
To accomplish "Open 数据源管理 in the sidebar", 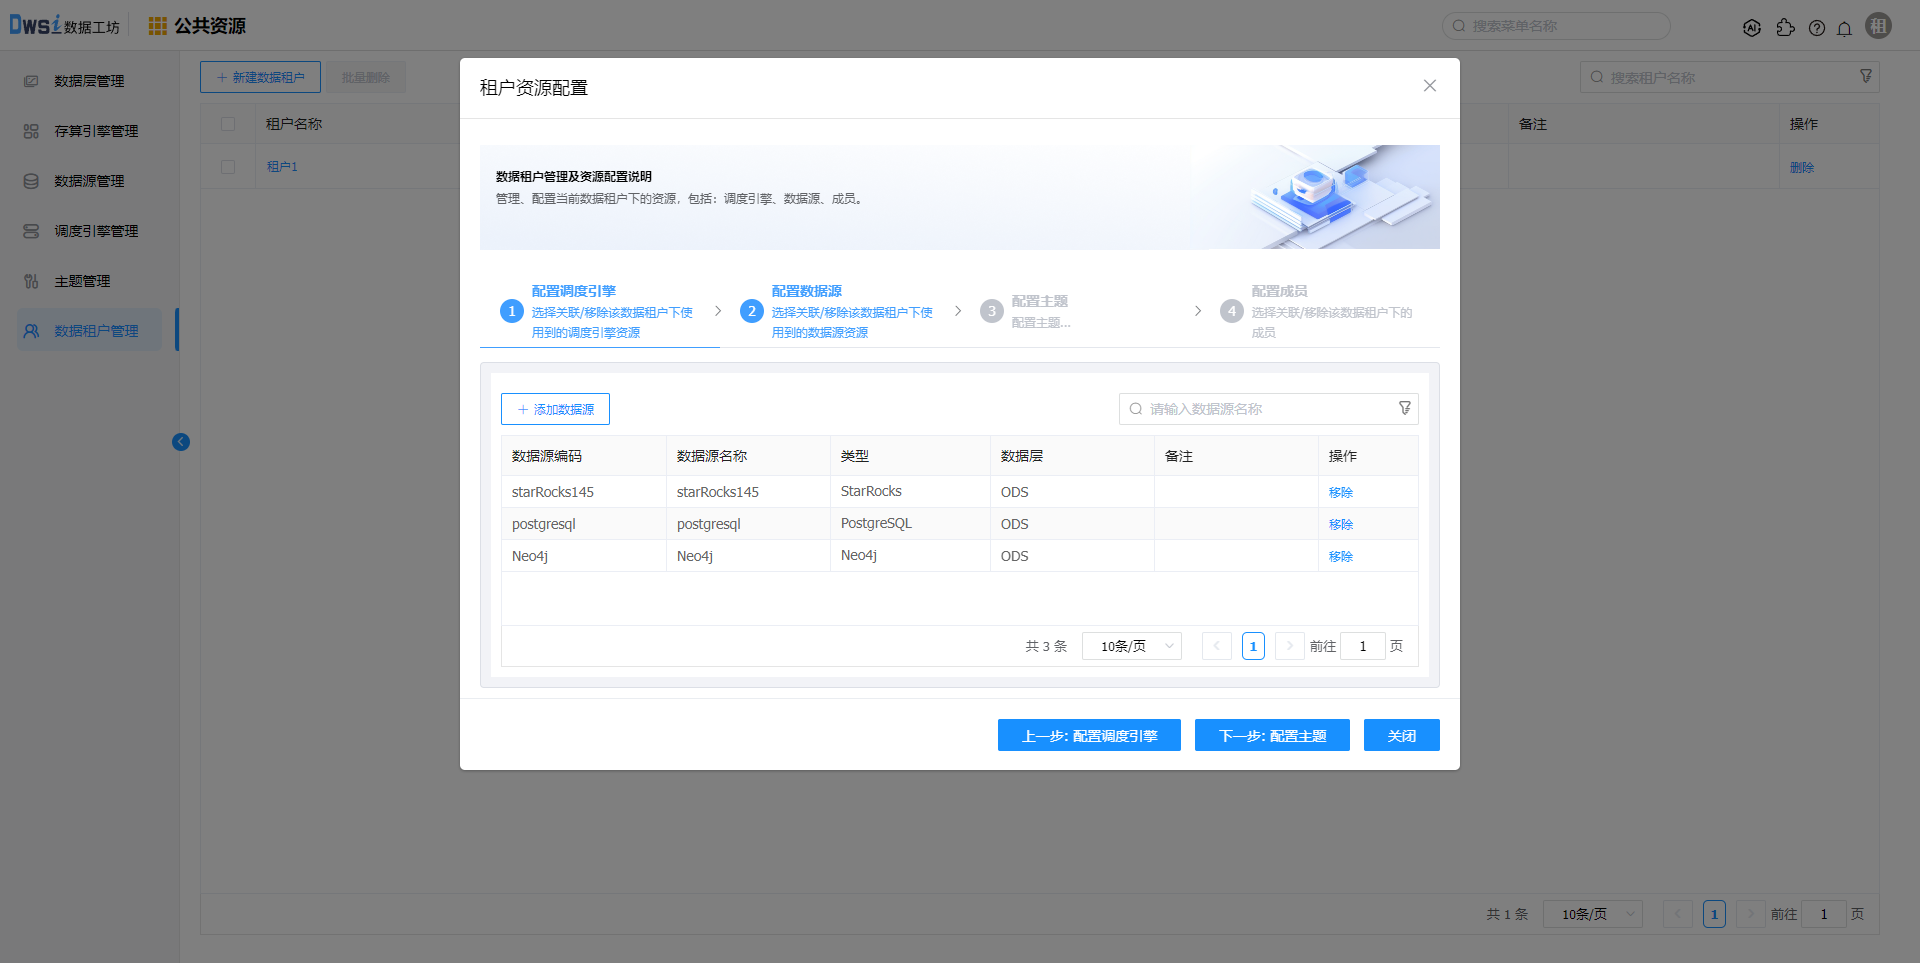I will tap(89, 181).
